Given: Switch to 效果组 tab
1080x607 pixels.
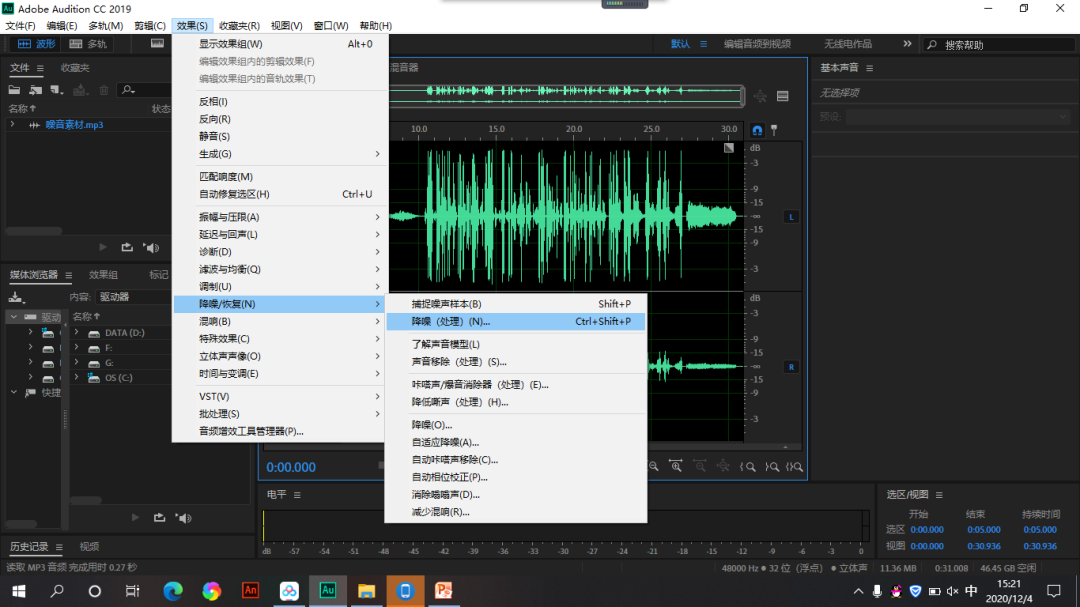Looking at the screenshot, I should pyautogui.click(x=103, y=275).
